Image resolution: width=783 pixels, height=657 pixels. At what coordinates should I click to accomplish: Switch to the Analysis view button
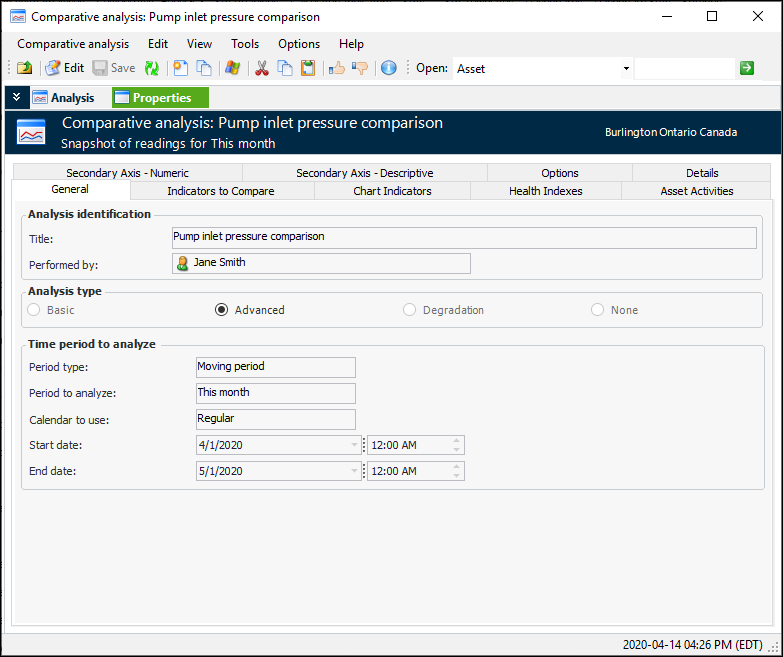[x=63, y=97]
